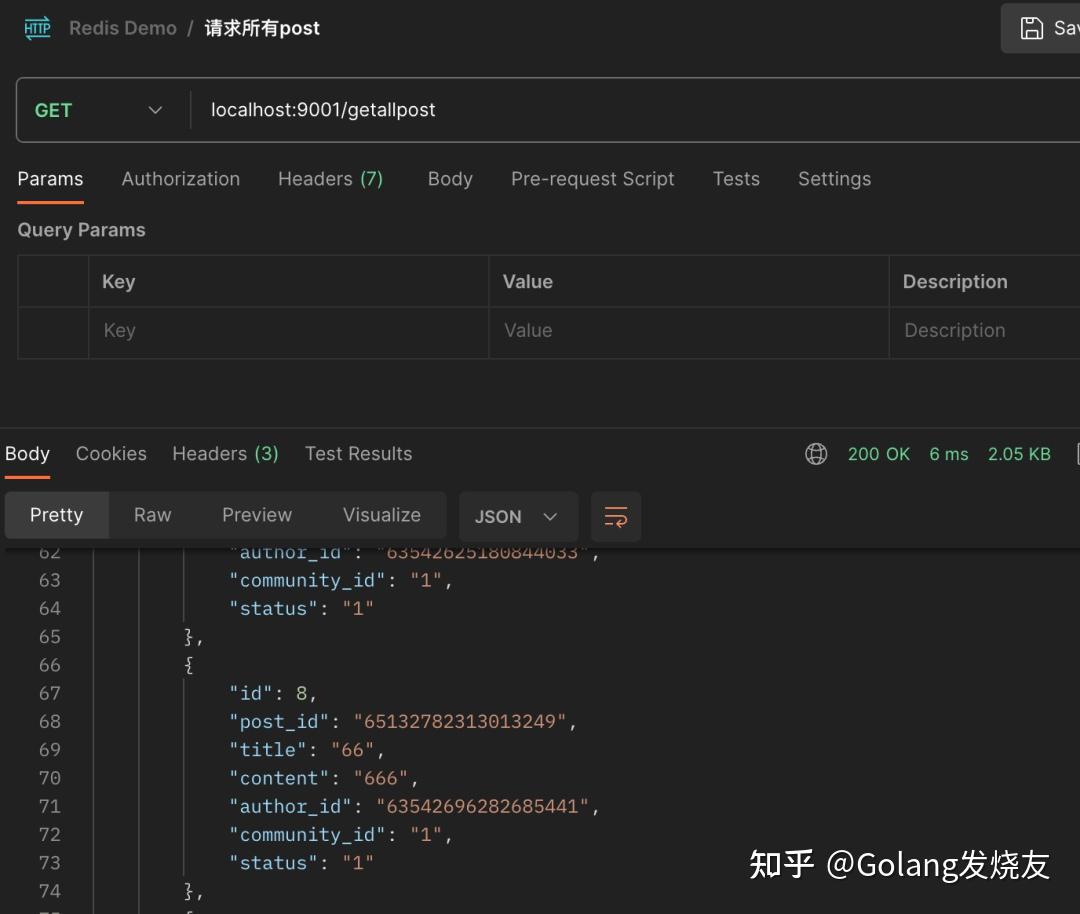Open the Test Results panel
1080x914 pixels.
pyautogui.click(x=358, y=453)
